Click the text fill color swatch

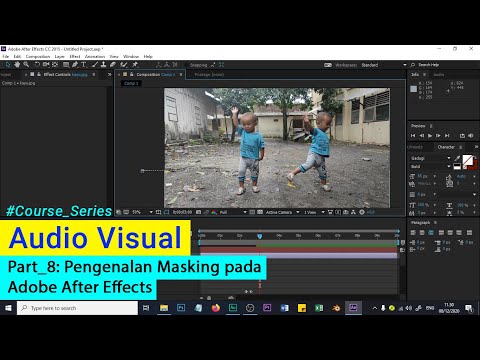coord(467,160)
